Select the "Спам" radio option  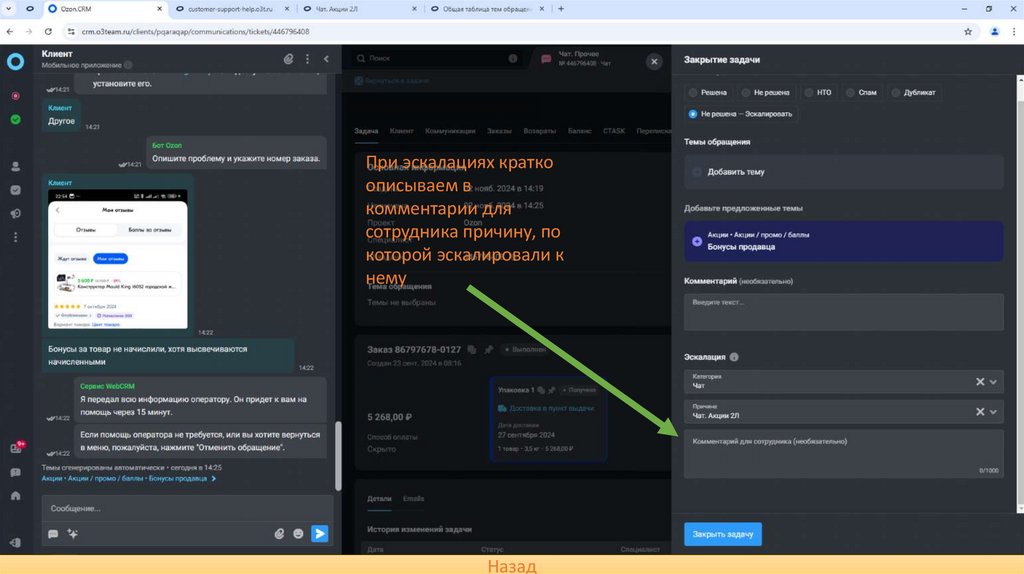click(x=850, y=92)
